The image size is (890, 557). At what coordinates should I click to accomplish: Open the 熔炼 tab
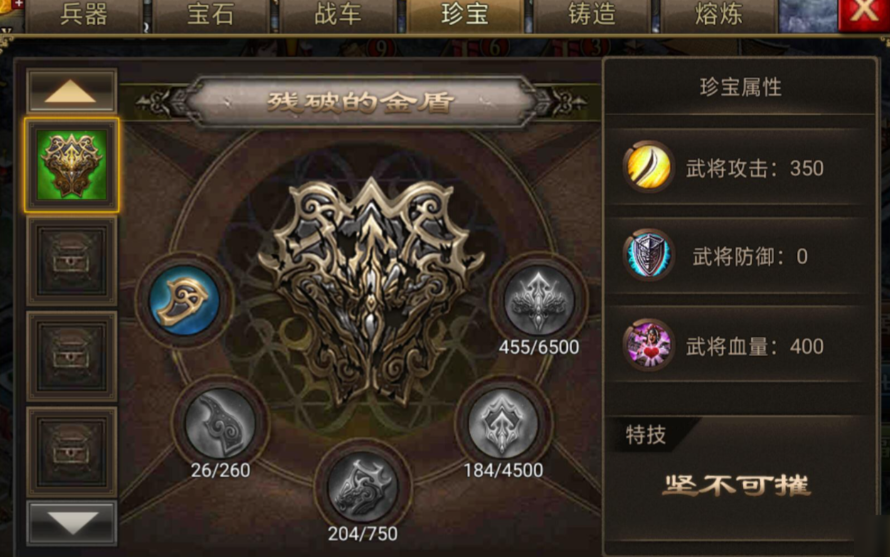719,15
